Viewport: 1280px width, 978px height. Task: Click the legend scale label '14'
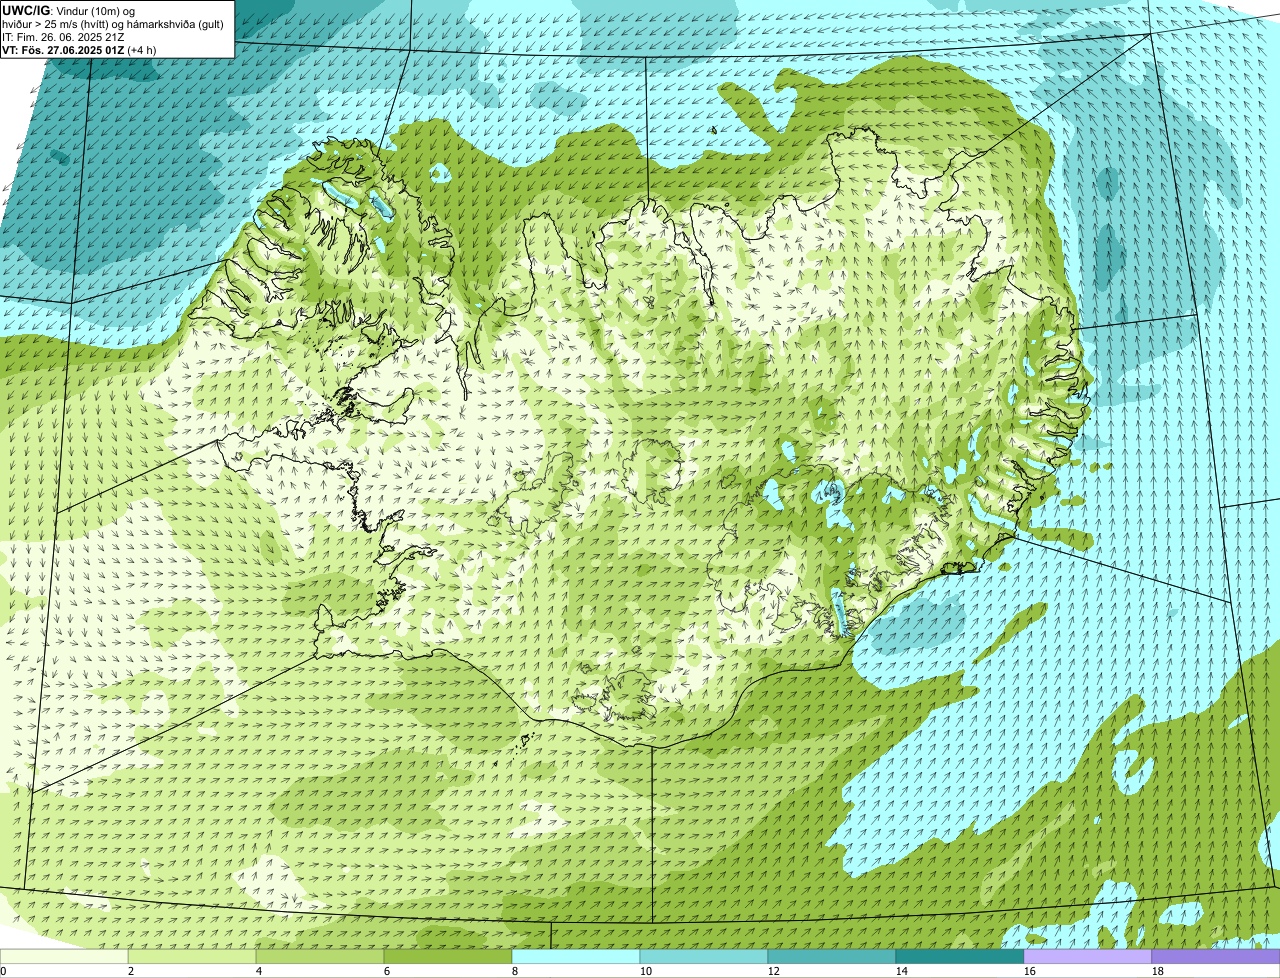[x=902, y=971]
